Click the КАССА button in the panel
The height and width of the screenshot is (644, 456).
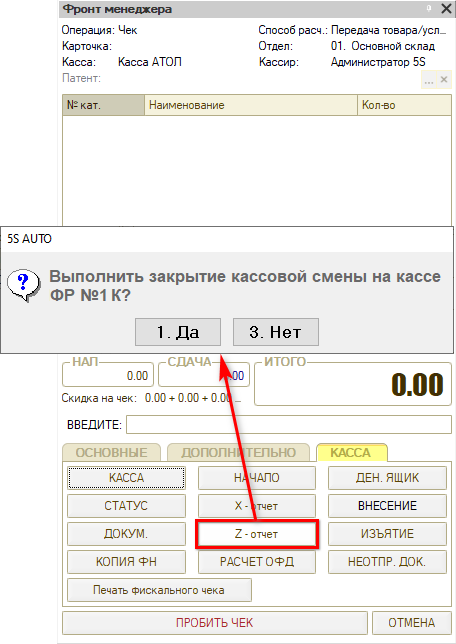(126, 478)
